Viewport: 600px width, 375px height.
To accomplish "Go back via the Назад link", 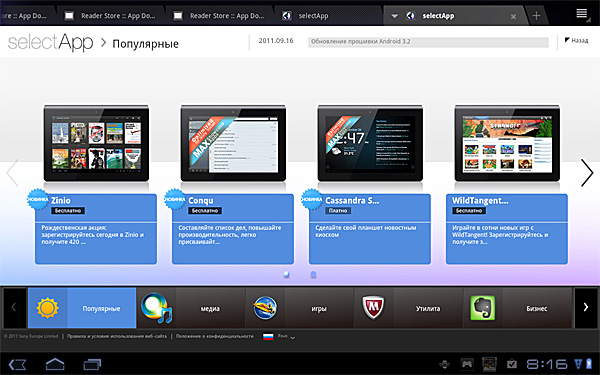I will [576, 40].
